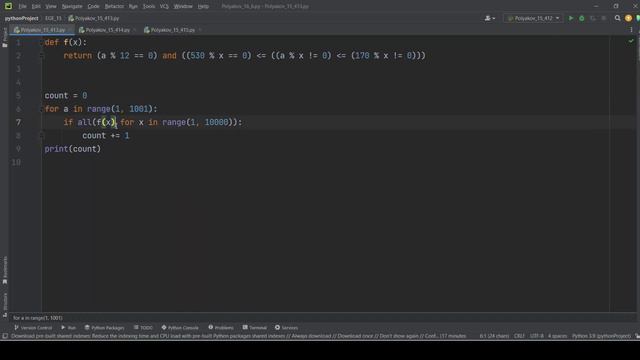Click 'count += 1' on line 8
Screen dimensions: 640x360
click(x=106, y=136)
